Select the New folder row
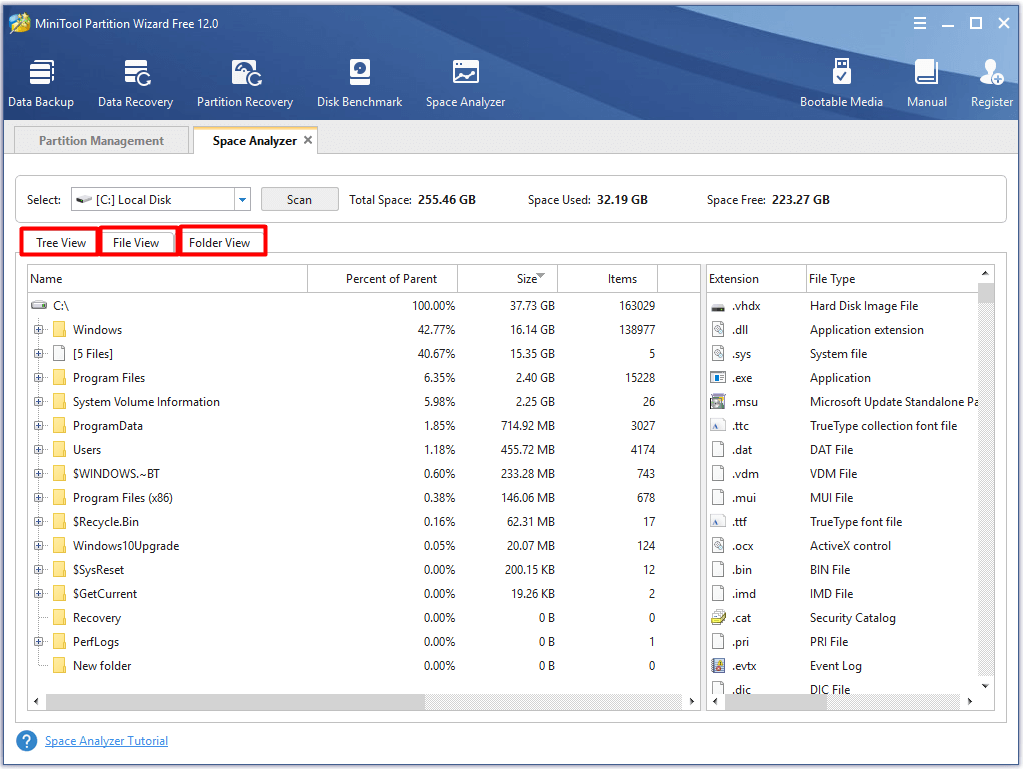 (363, 666)
